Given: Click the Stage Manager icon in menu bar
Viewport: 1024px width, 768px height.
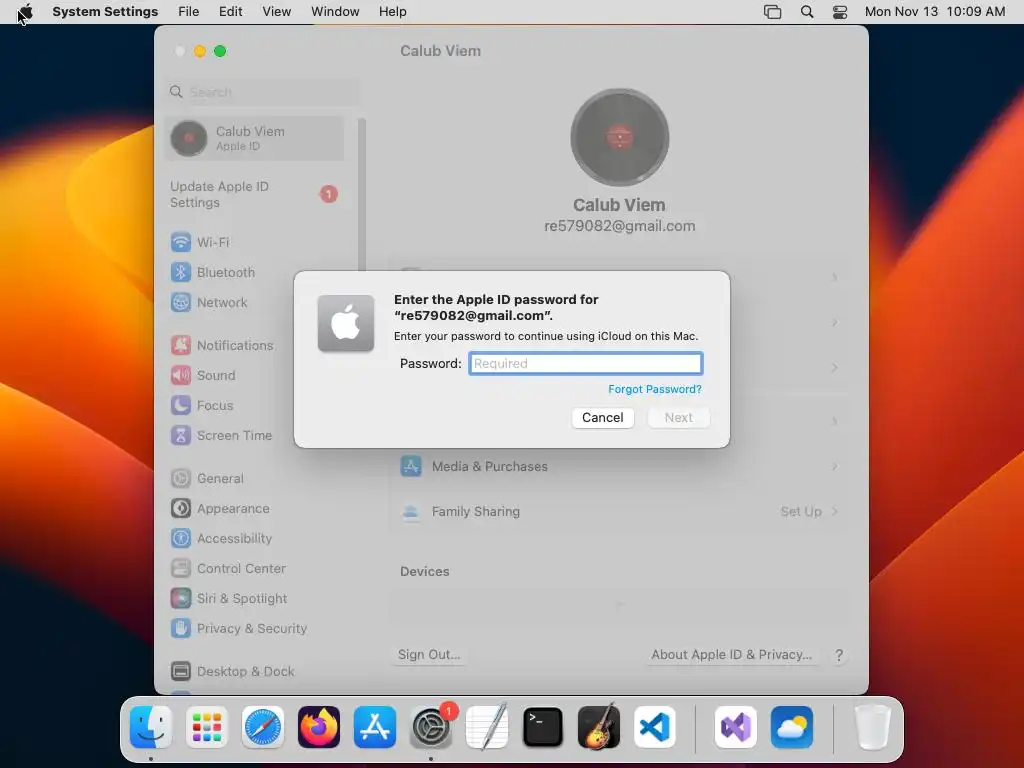Looking at the screenshot, I should (773, 12).
